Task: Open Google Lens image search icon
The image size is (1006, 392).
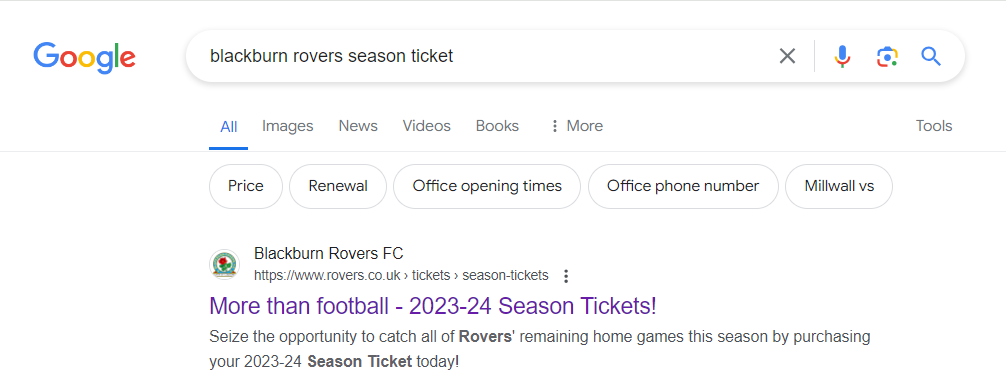Action: [x=887, y=56]
